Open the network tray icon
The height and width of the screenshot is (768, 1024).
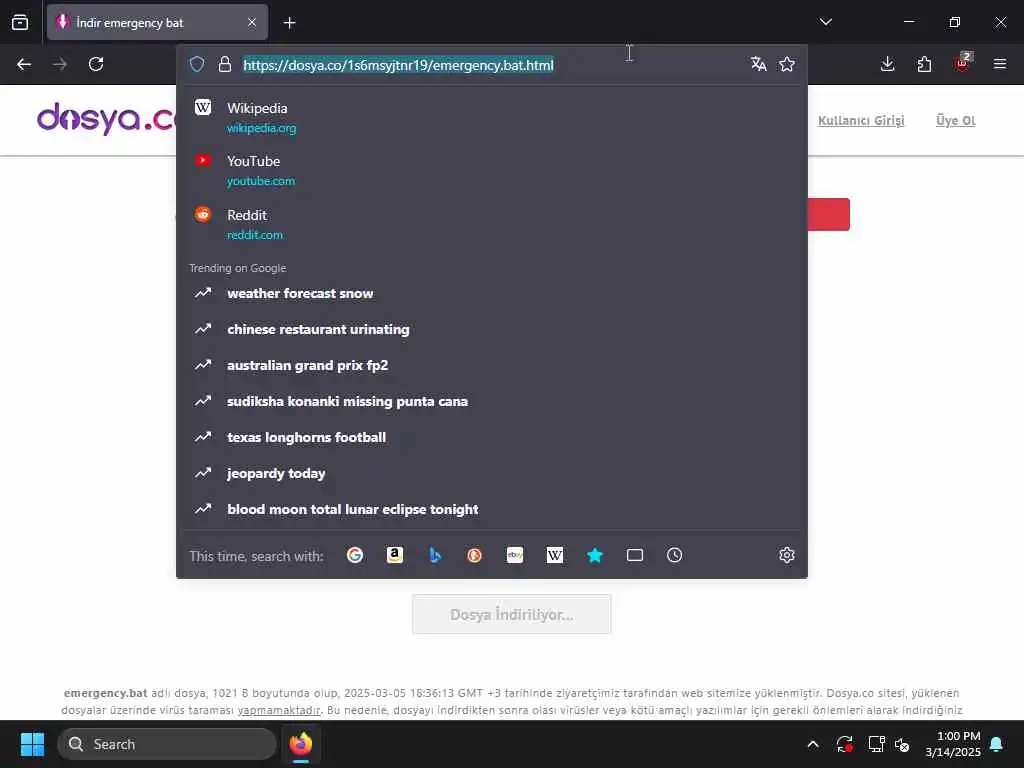[876, 744]
